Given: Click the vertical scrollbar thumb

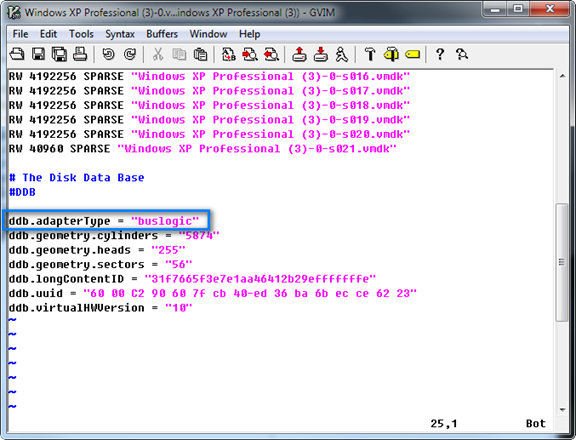Looking at the screenshot, I should tap(562, 262).
